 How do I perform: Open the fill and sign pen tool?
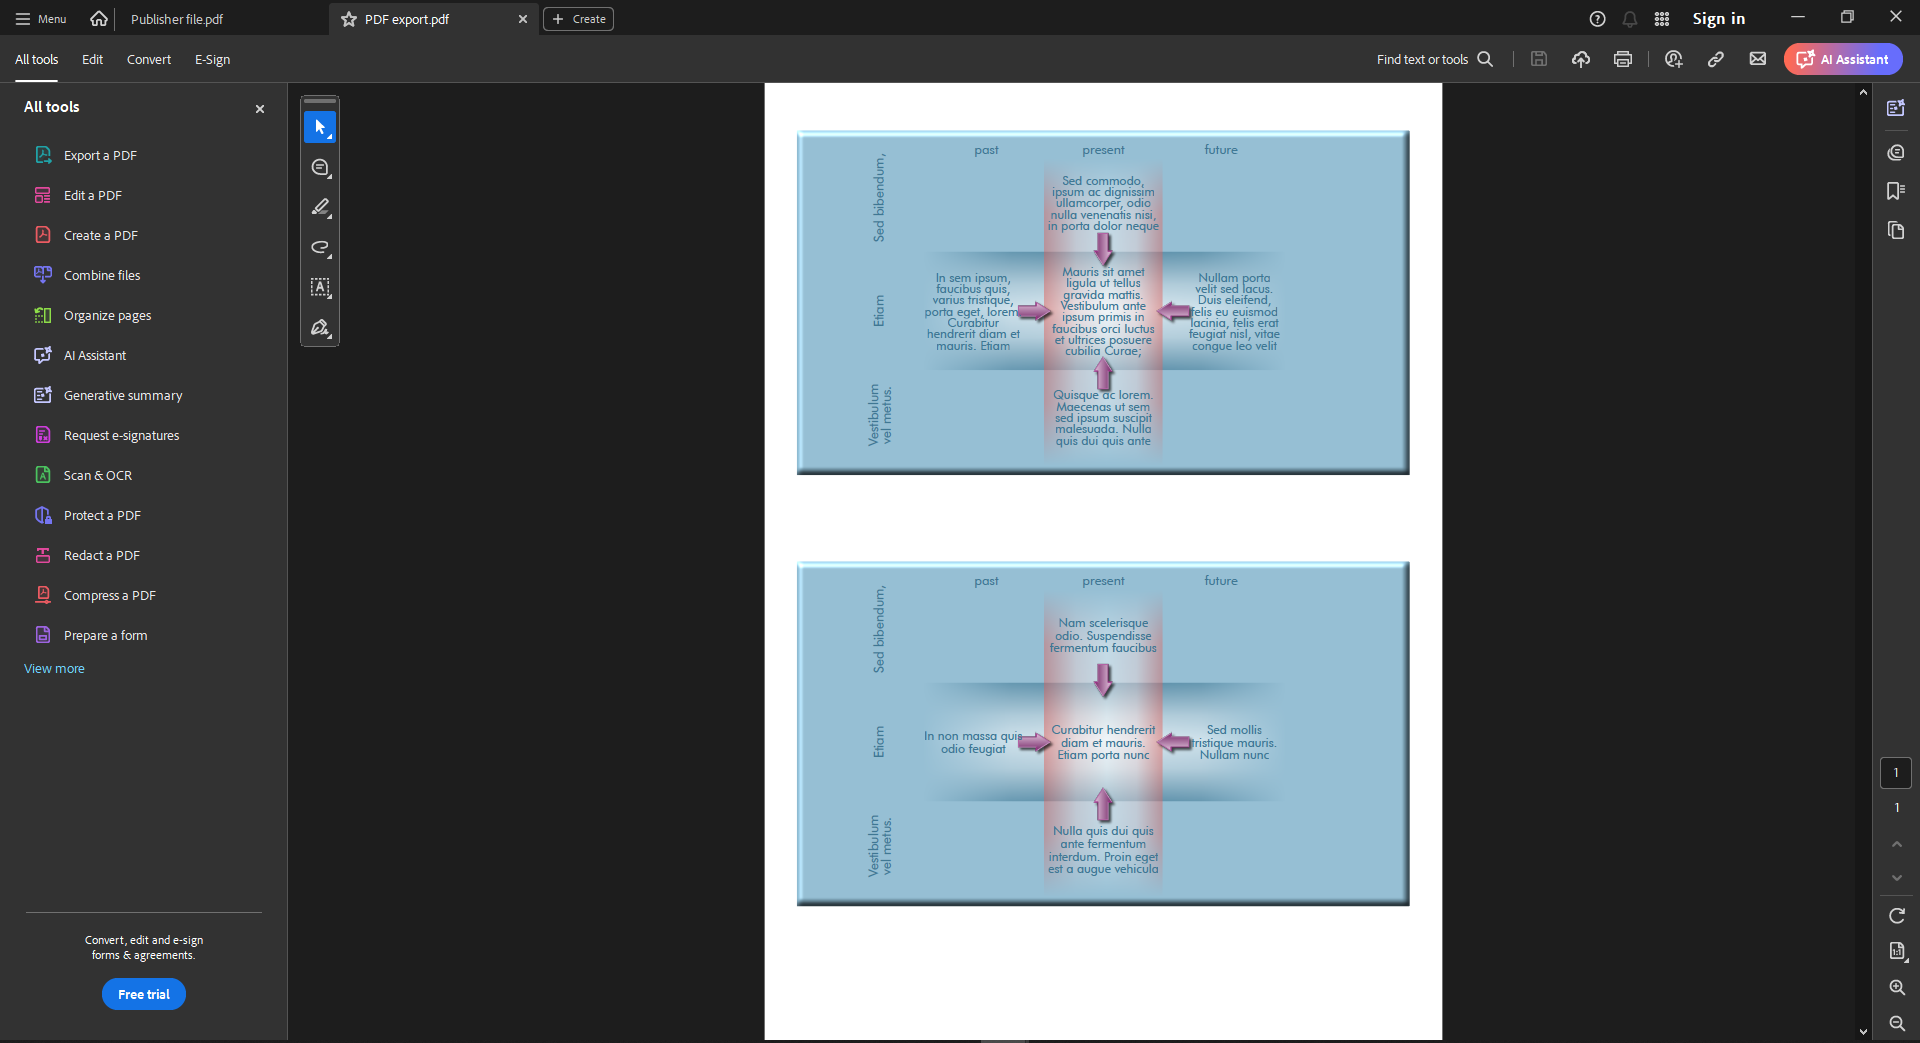(320, 328)
